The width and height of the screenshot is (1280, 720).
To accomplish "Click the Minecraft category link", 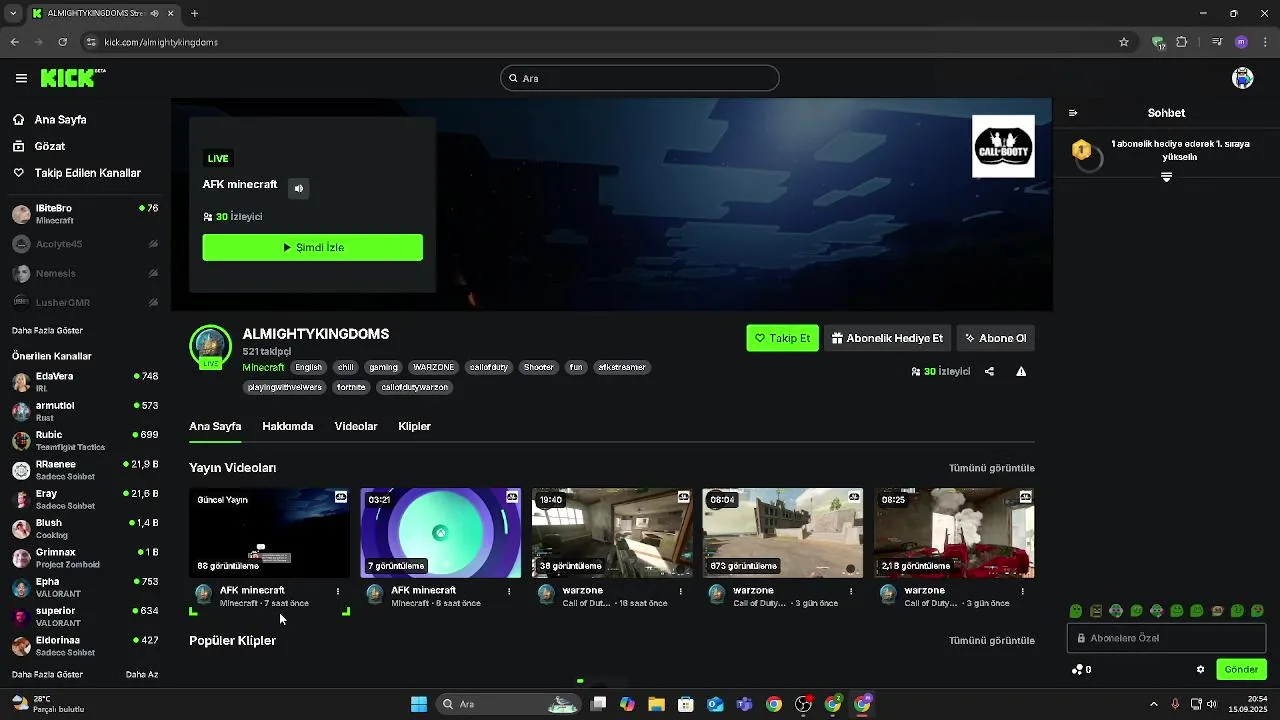I will (x=263, y=367).
